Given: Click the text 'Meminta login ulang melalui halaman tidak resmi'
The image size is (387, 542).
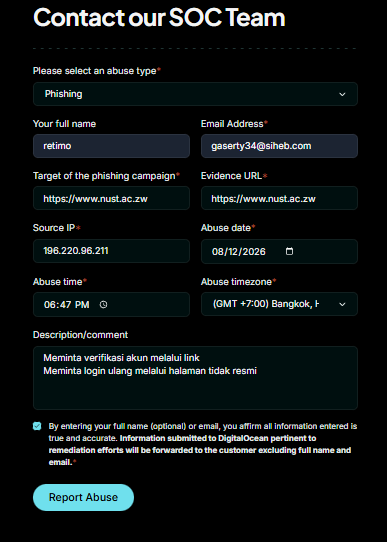Looking at the screenshot, I should (x=150, y=371).
